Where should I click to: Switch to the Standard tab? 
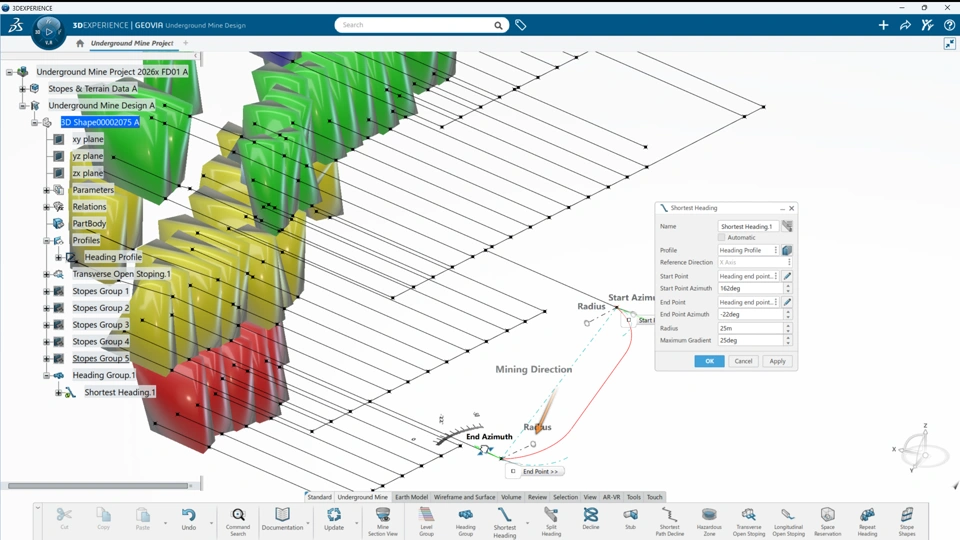click(319, 497)
